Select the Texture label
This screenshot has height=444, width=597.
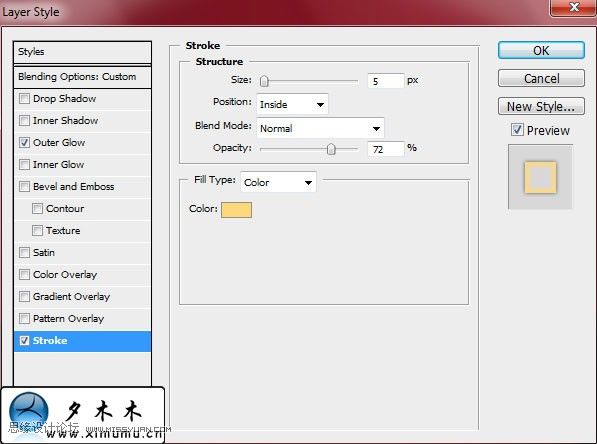(63, 231)
